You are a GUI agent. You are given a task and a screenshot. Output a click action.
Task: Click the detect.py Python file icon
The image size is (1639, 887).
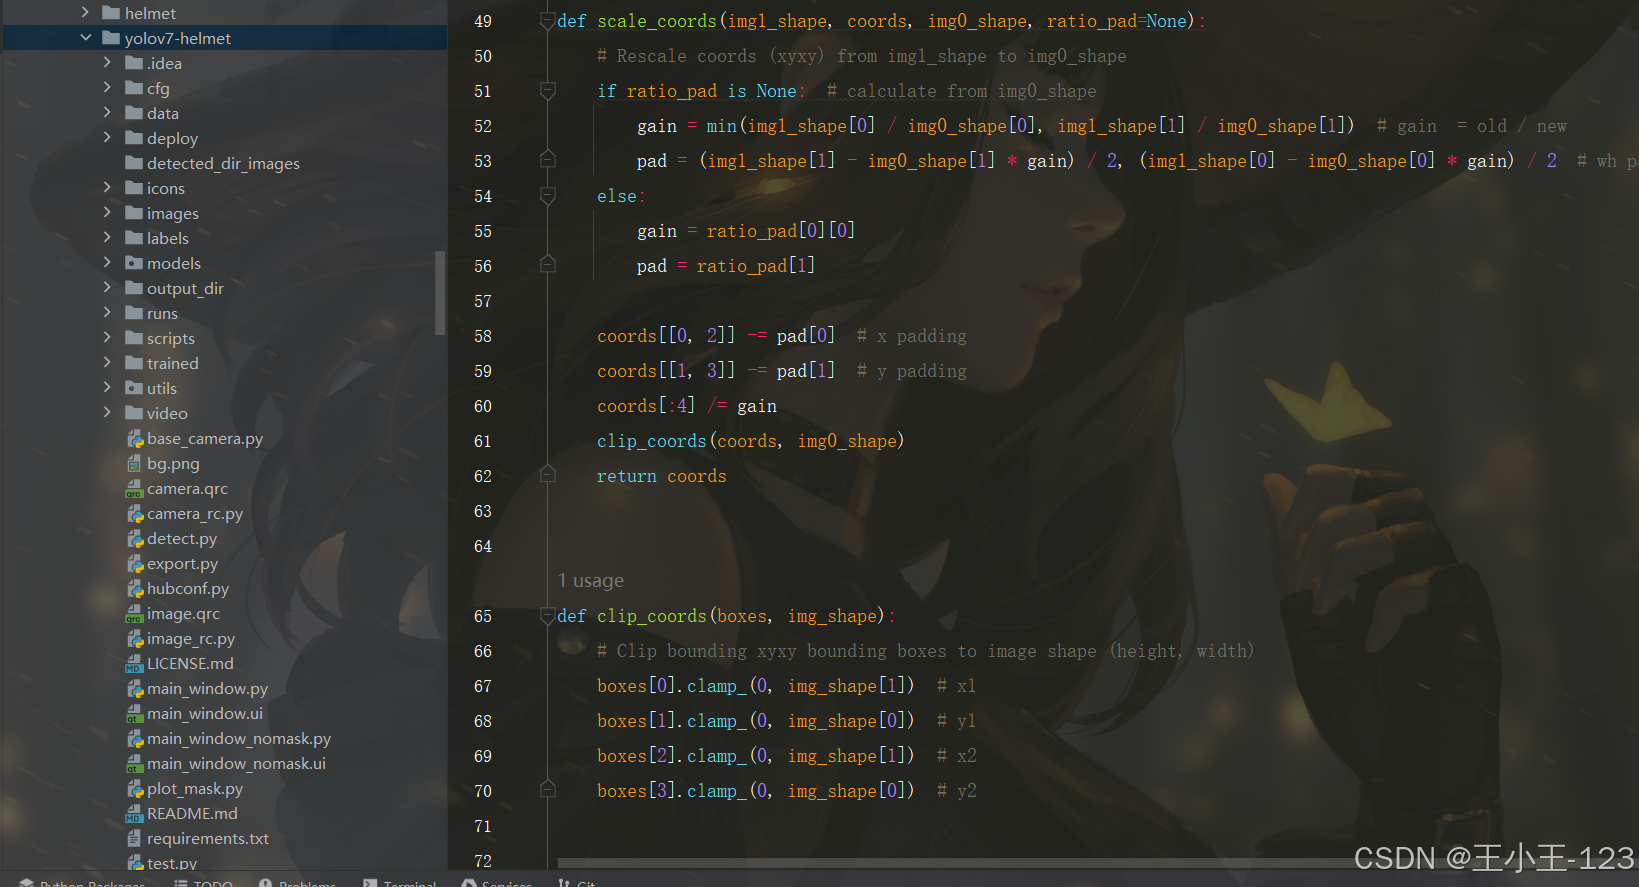[135, 539]
